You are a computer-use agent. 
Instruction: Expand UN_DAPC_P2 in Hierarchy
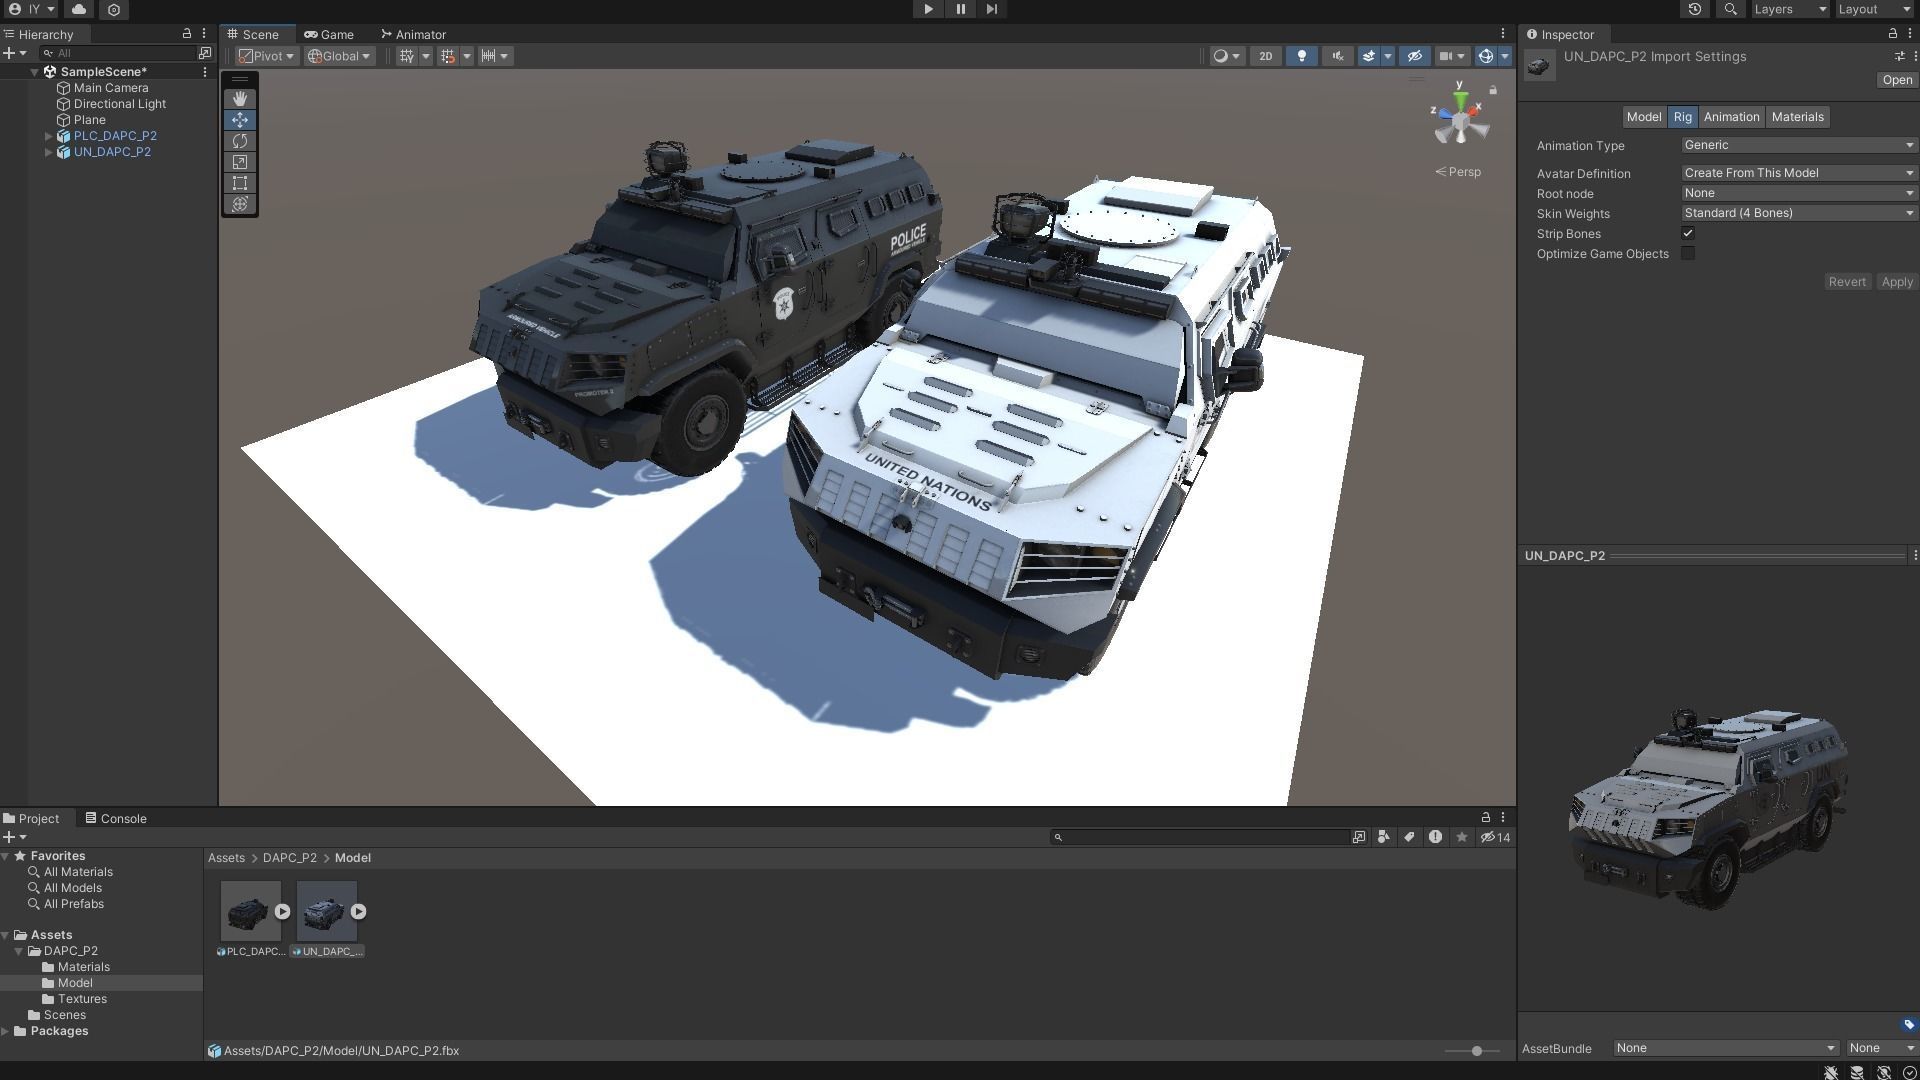pyautogui.click(x=48, y=152)
